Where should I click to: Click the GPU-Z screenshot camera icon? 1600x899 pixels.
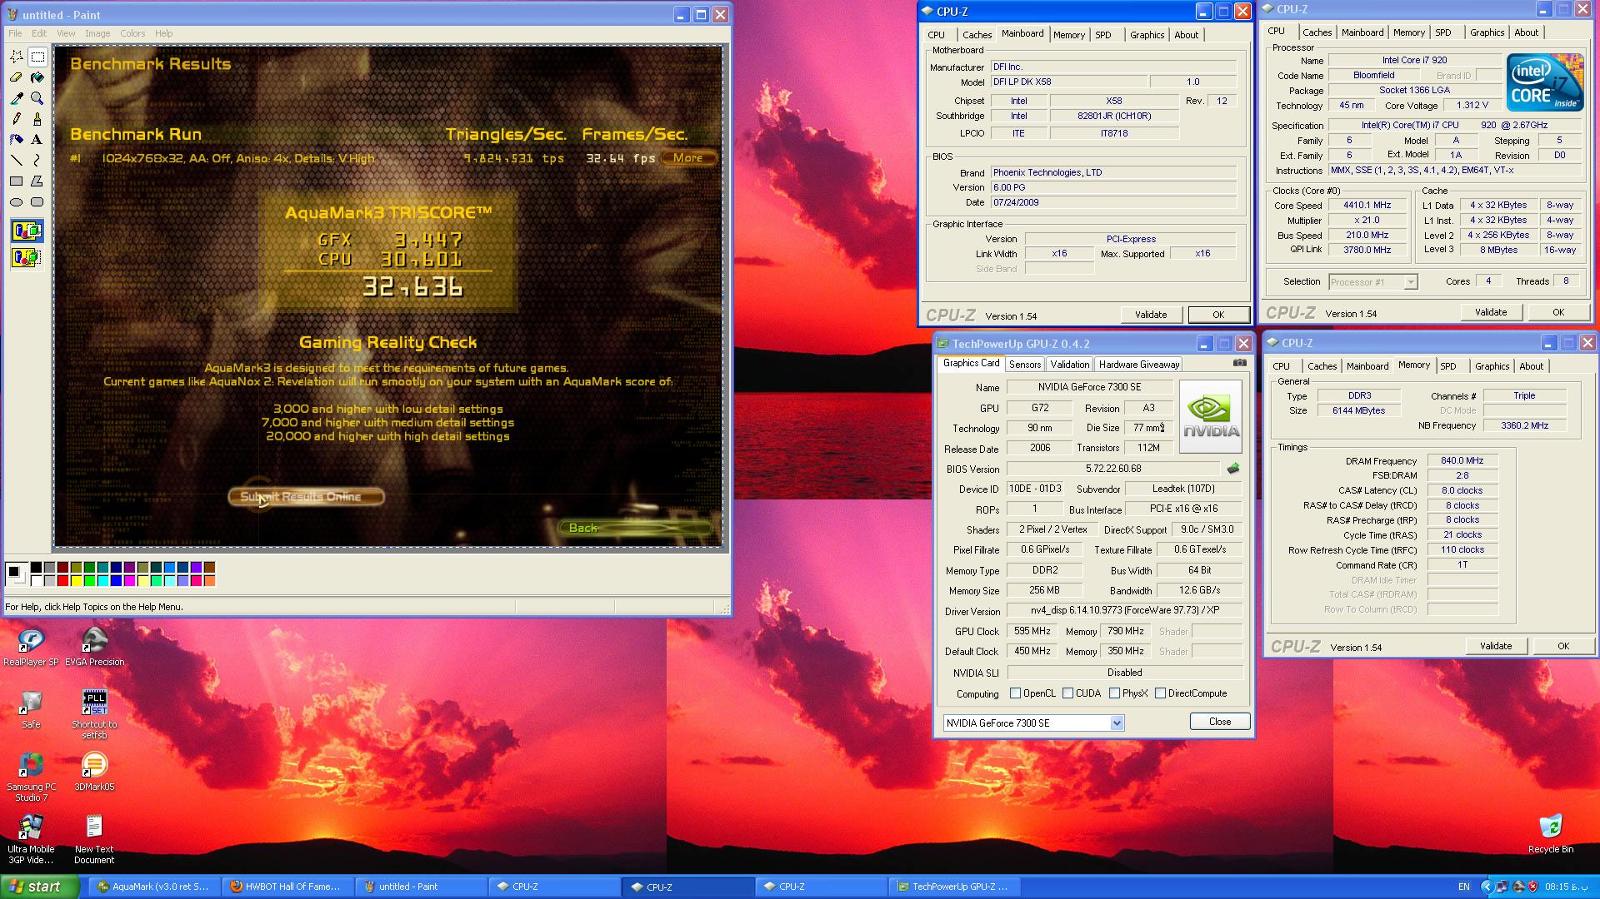point(1240,363)
